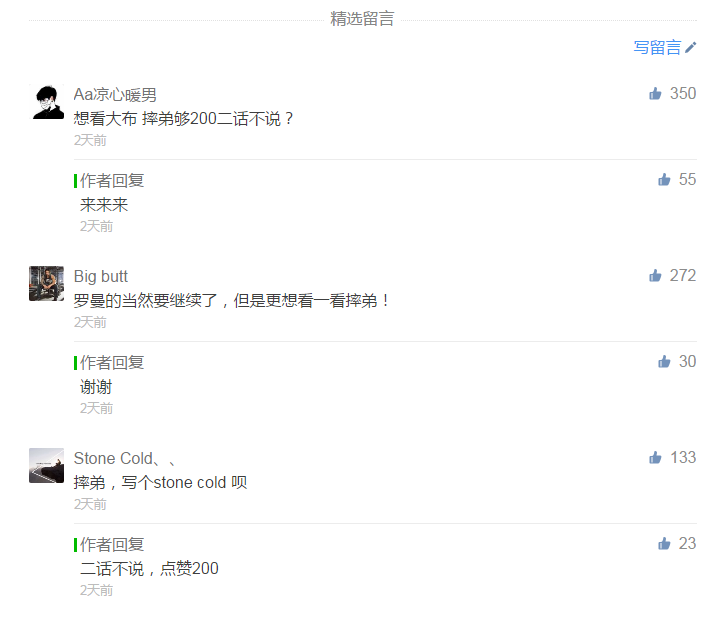Click the author reply text 二话不说，点赞200
Screen dimensions: 722x630
click(149, 569)
